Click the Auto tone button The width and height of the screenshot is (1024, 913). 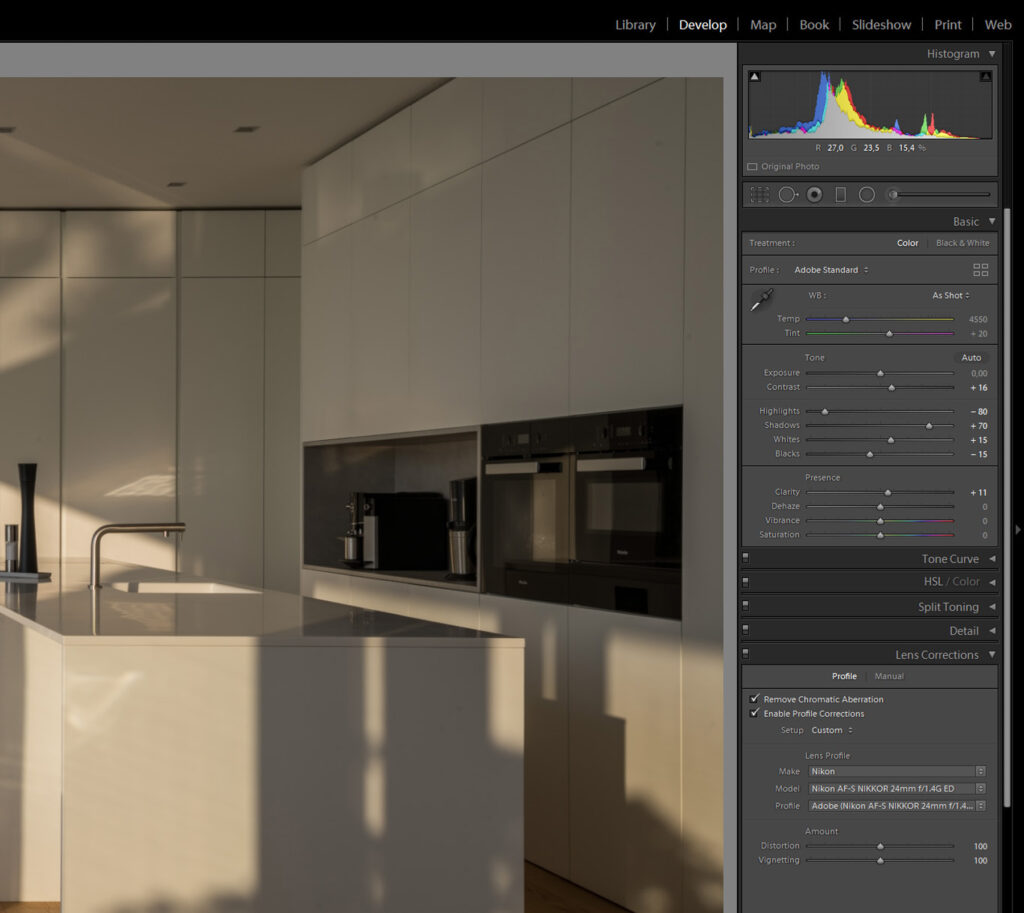point(970,357)
